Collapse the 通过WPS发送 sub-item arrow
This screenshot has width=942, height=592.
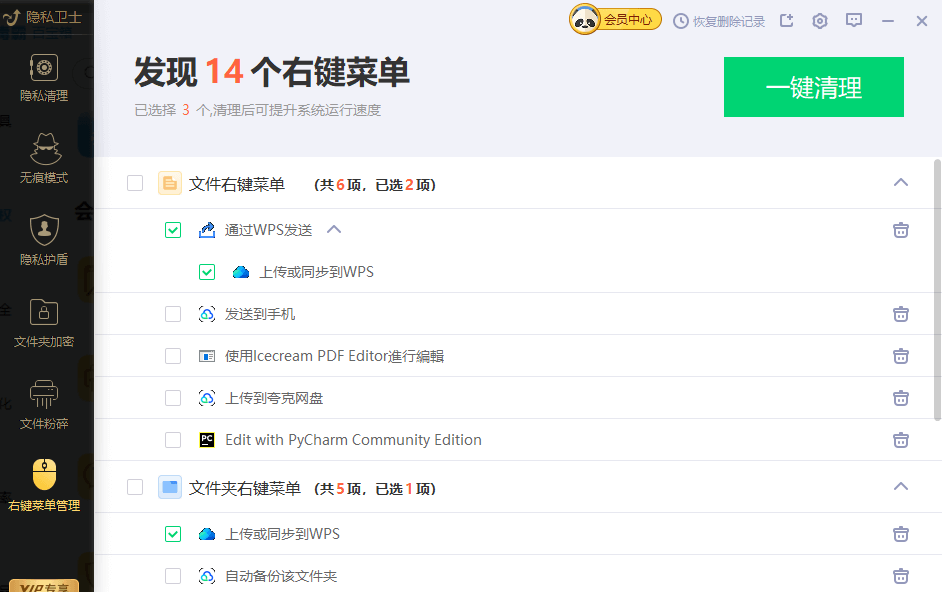pyautogui.click(x=334, y=229)
